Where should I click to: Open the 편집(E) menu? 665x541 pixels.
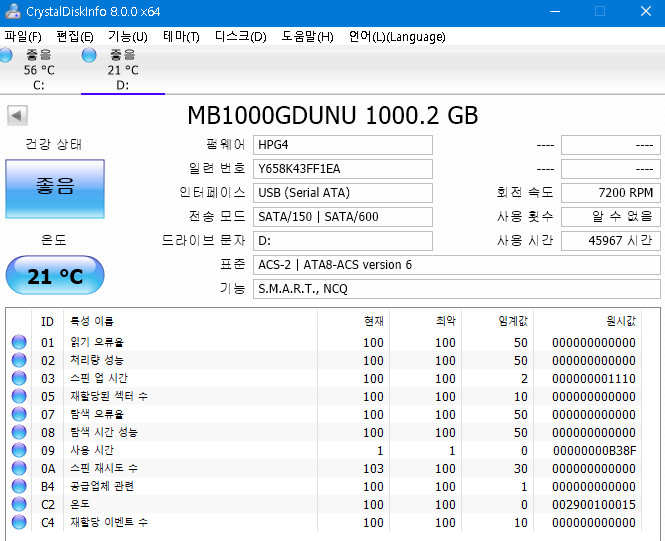coord(75,37)
